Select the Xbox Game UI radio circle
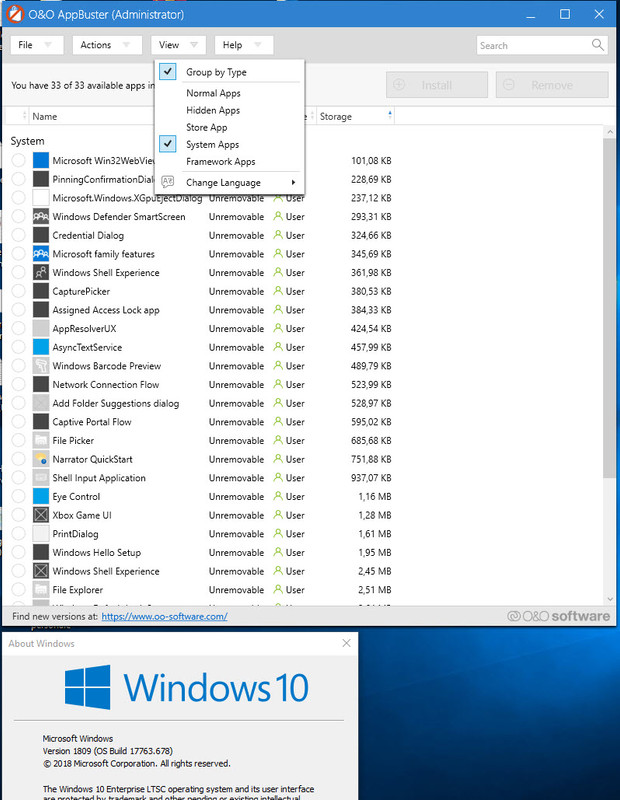620x800 pixels. click(x=18, y=515)
